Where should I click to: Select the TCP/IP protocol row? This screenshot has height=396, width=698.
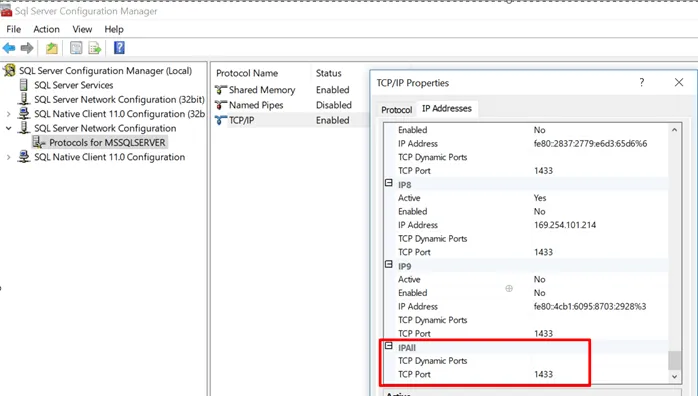[291, 120]
